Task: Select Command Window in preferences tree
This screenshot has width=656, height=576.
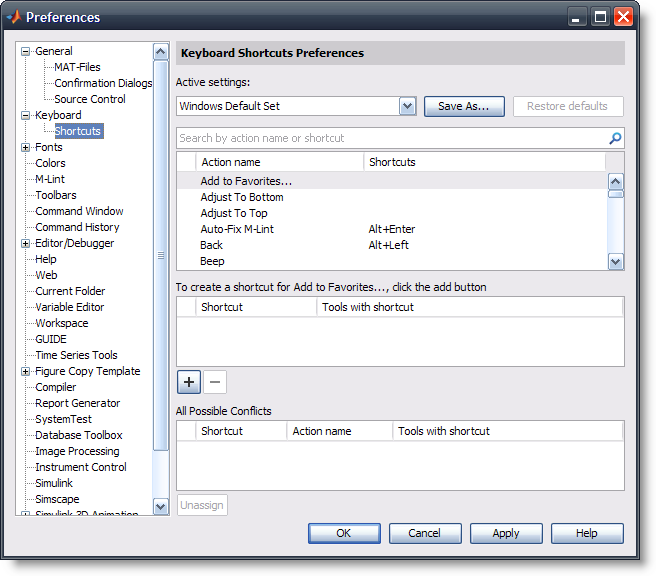Action: pos(79,211)
